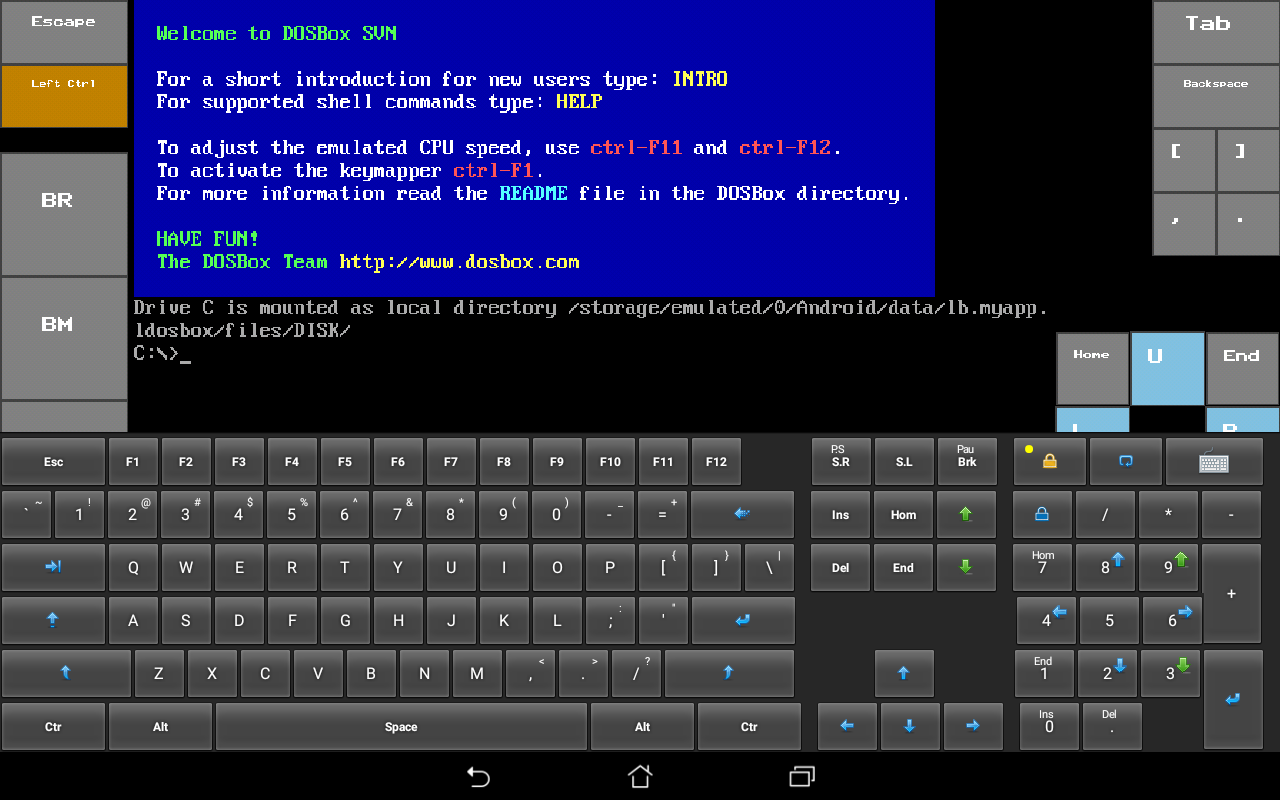Toggle the right Shift key after the slash
The image size is (1280, 800).
[729, 673]
